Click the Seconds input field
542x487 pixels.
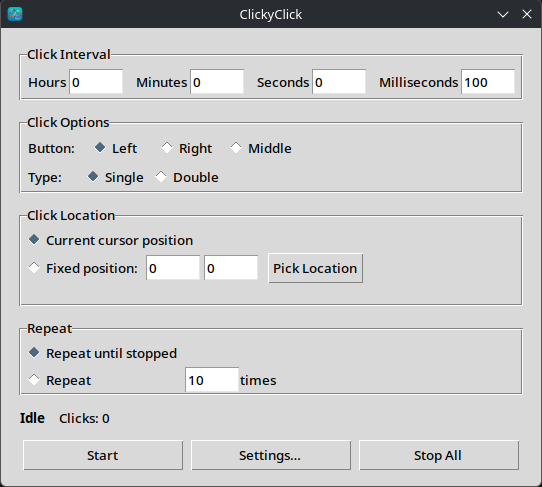coord(339,82)
